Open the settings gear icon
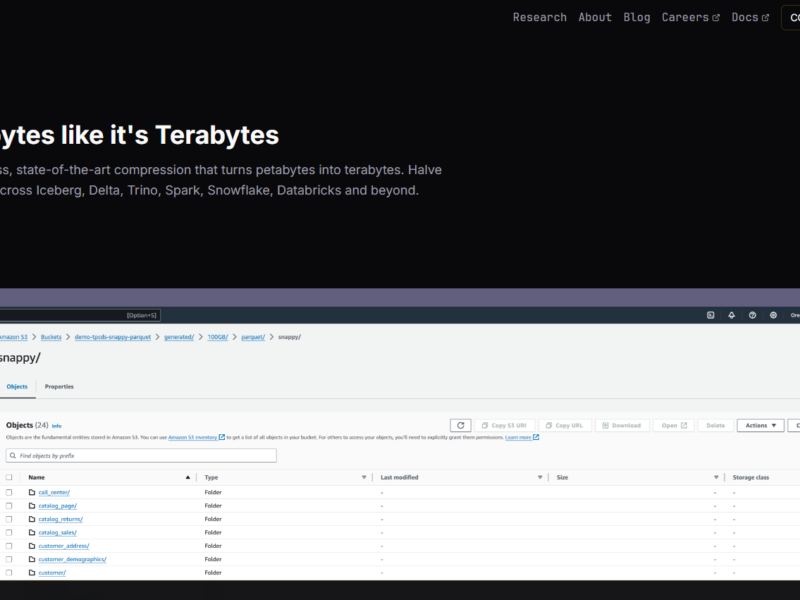Screen dimensions: 800x600 coord(773,315)
